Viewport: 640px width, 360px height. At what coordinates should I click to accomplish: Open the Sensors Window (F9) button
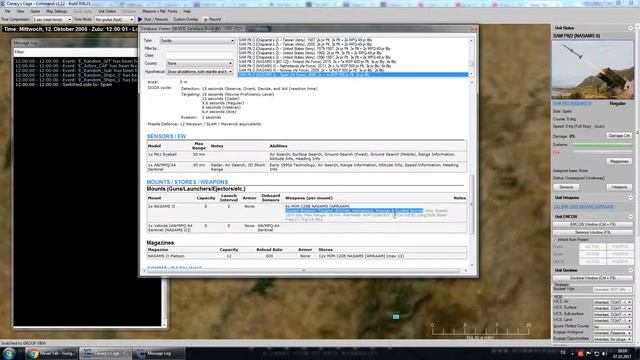pos(592,232)
